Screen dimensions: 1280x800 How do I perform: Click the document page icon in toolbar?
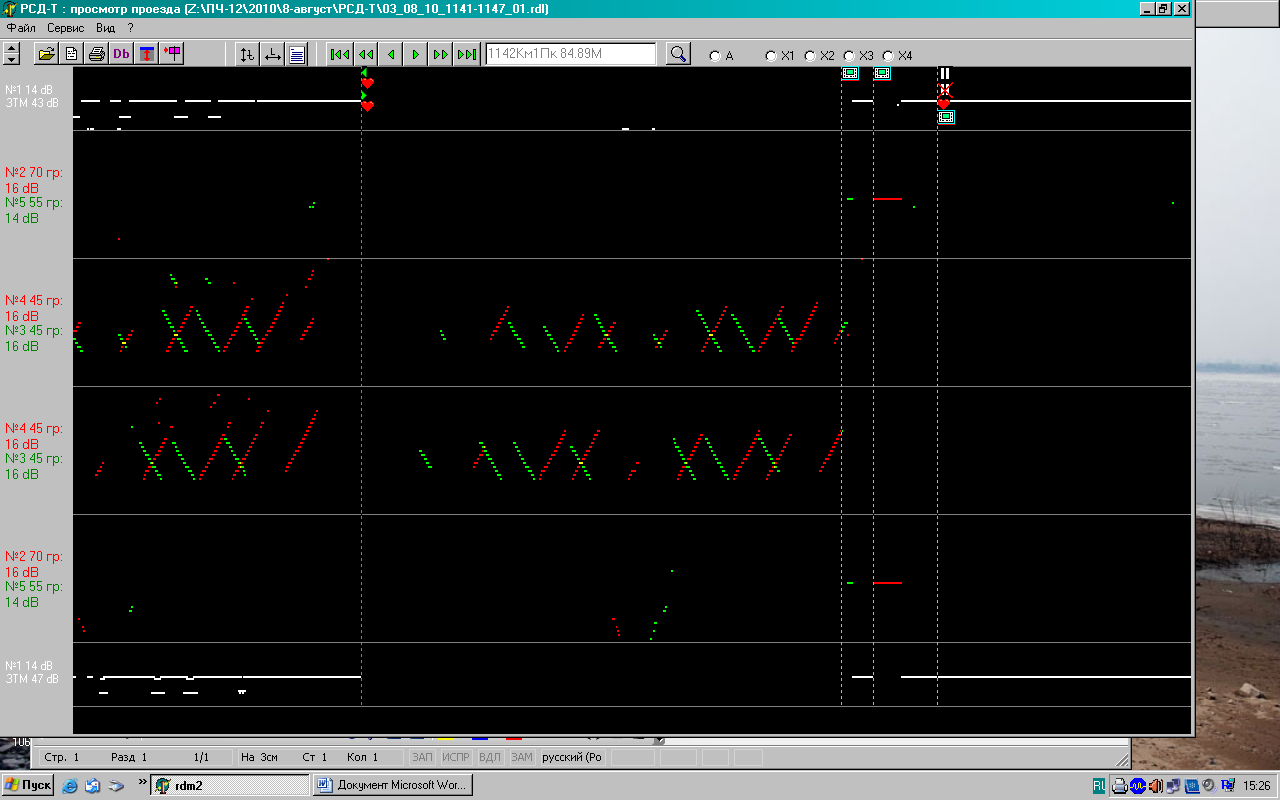72,54
